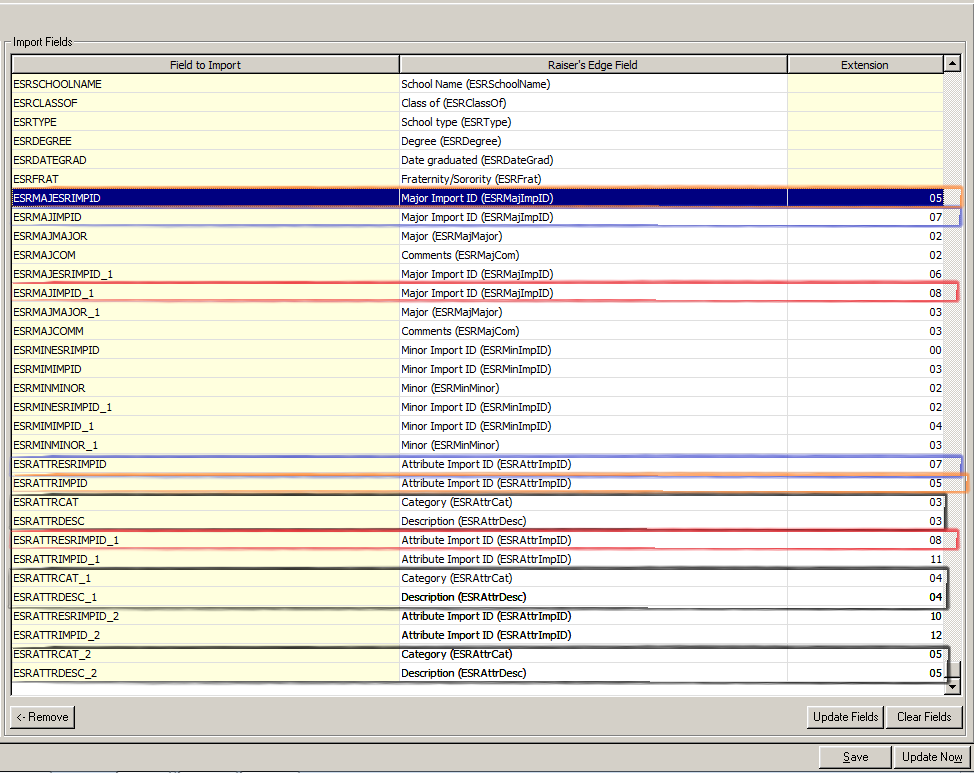Select the ESRATTRDESC_2 field

pyautogui.click(x=205, y=673)
